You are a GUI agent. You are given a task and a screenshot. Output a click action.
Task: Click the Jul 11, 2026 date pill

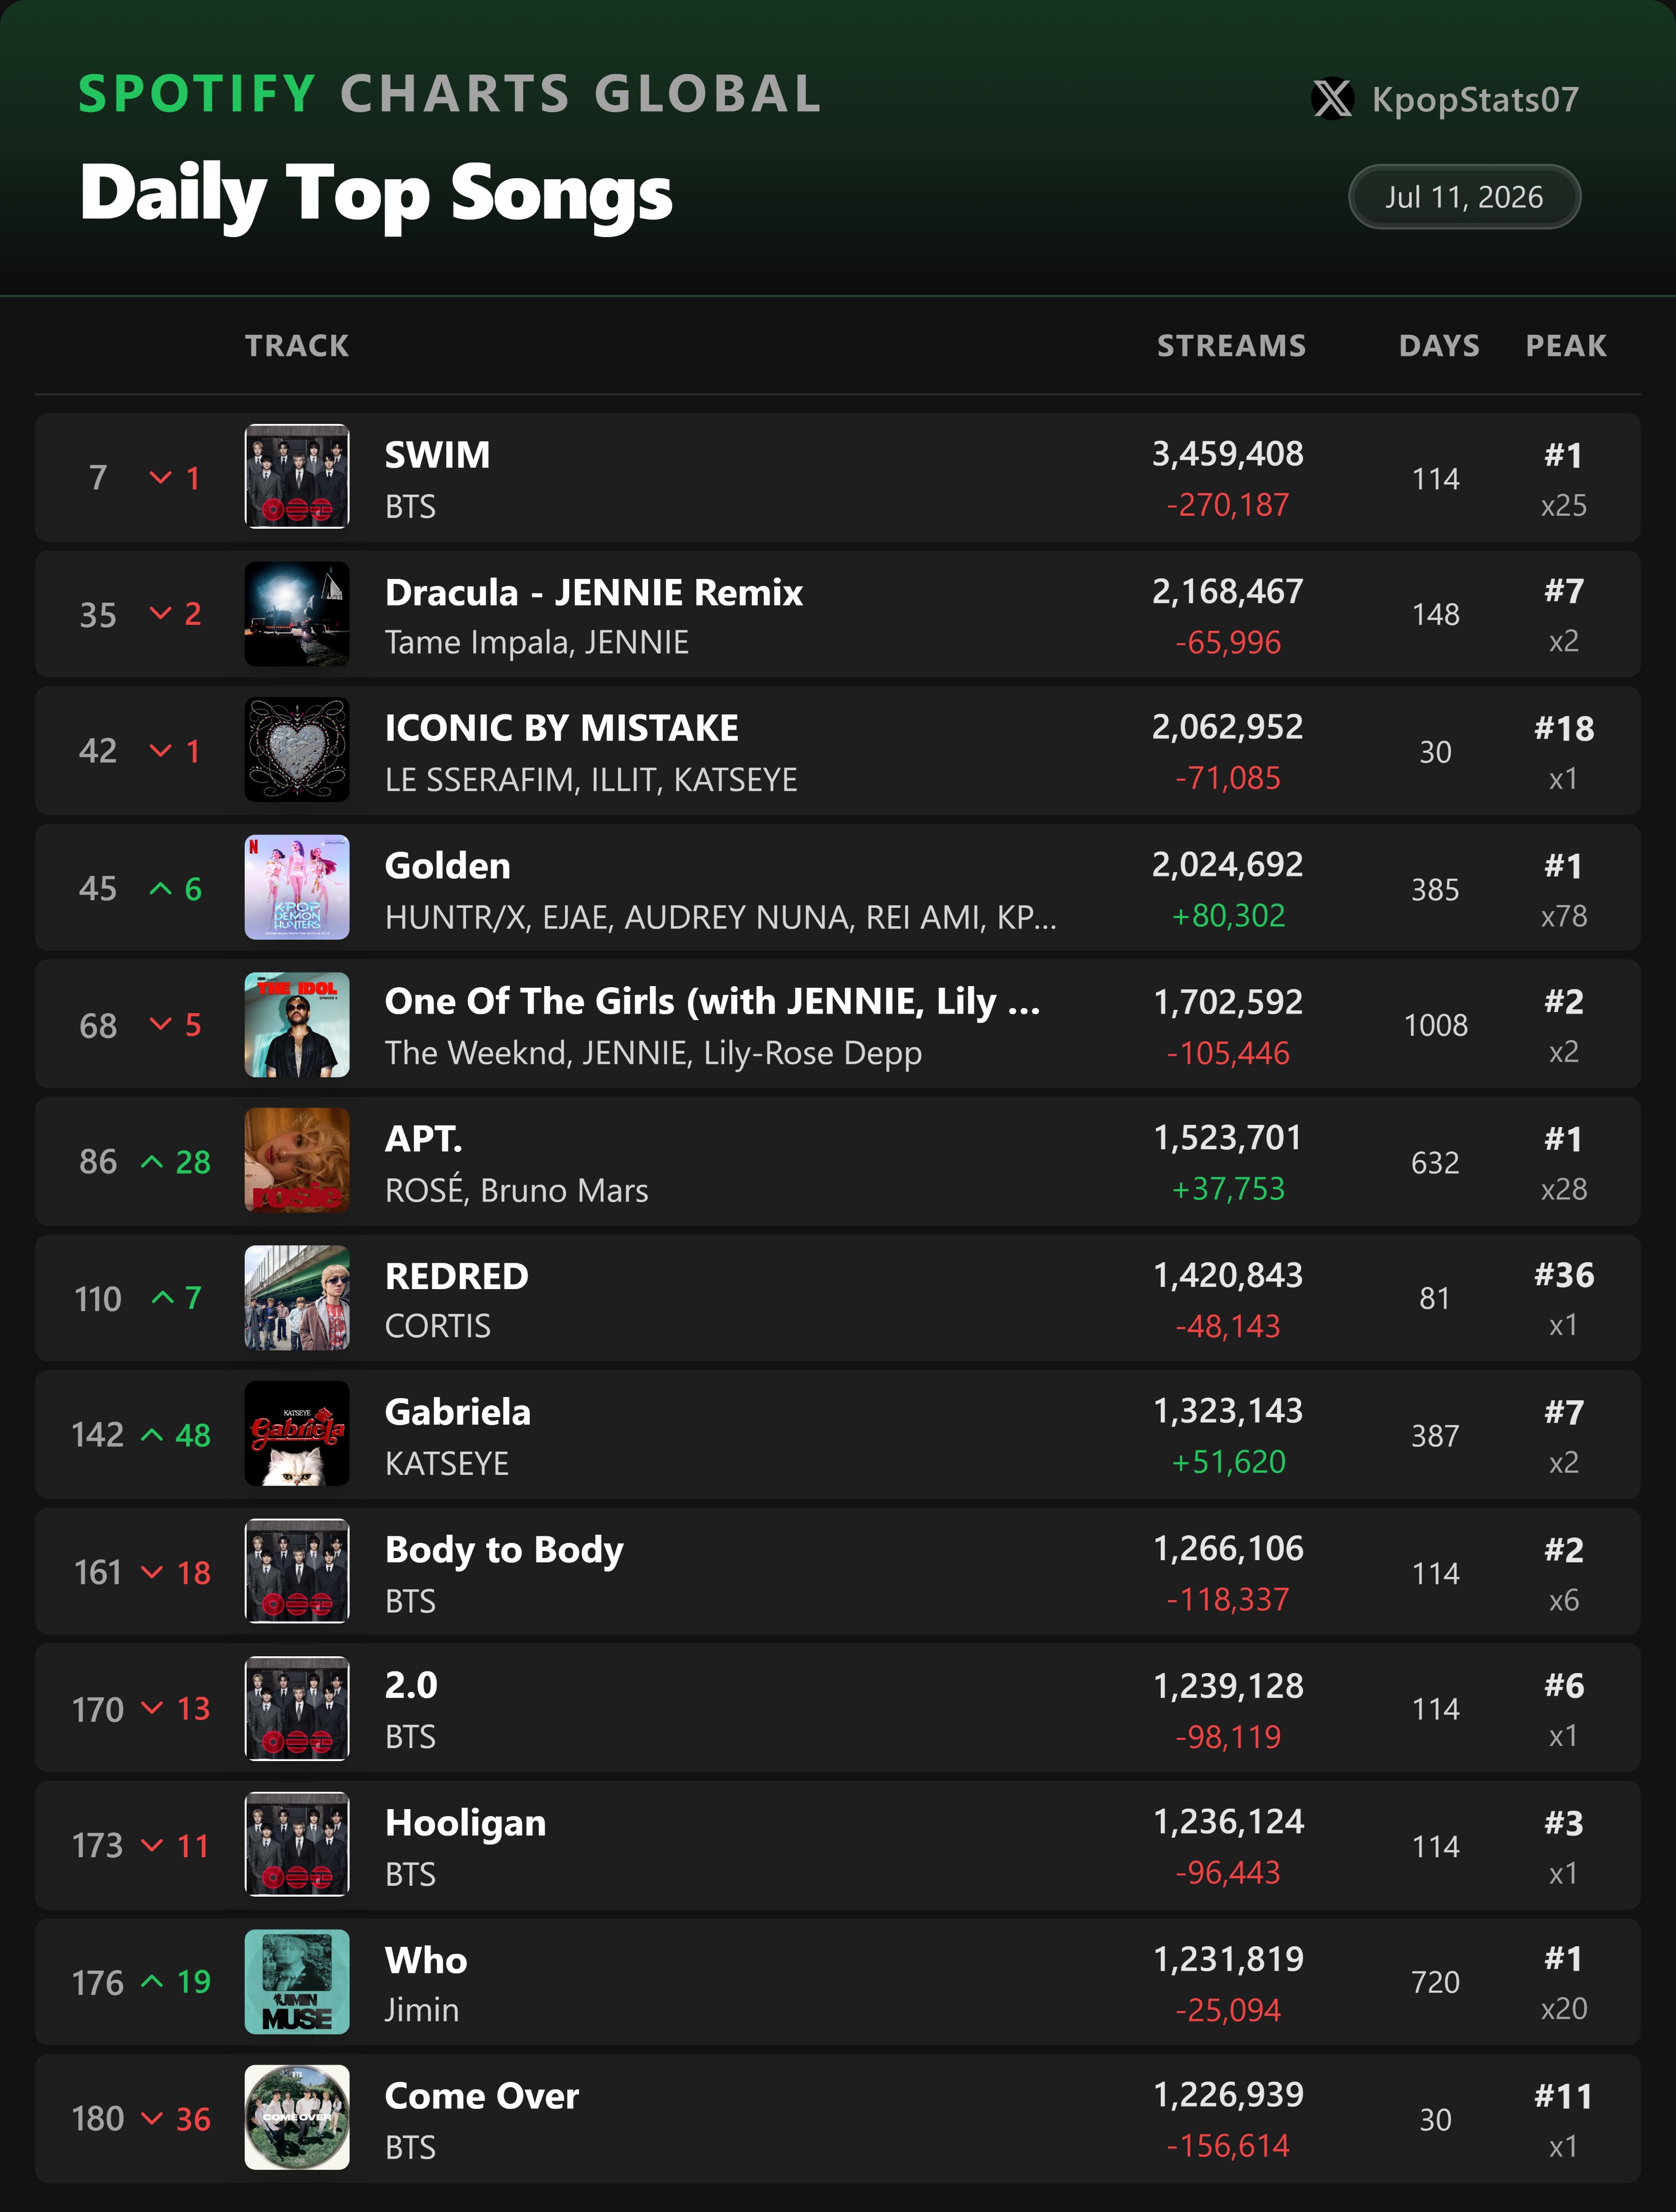pos(1464,197)
